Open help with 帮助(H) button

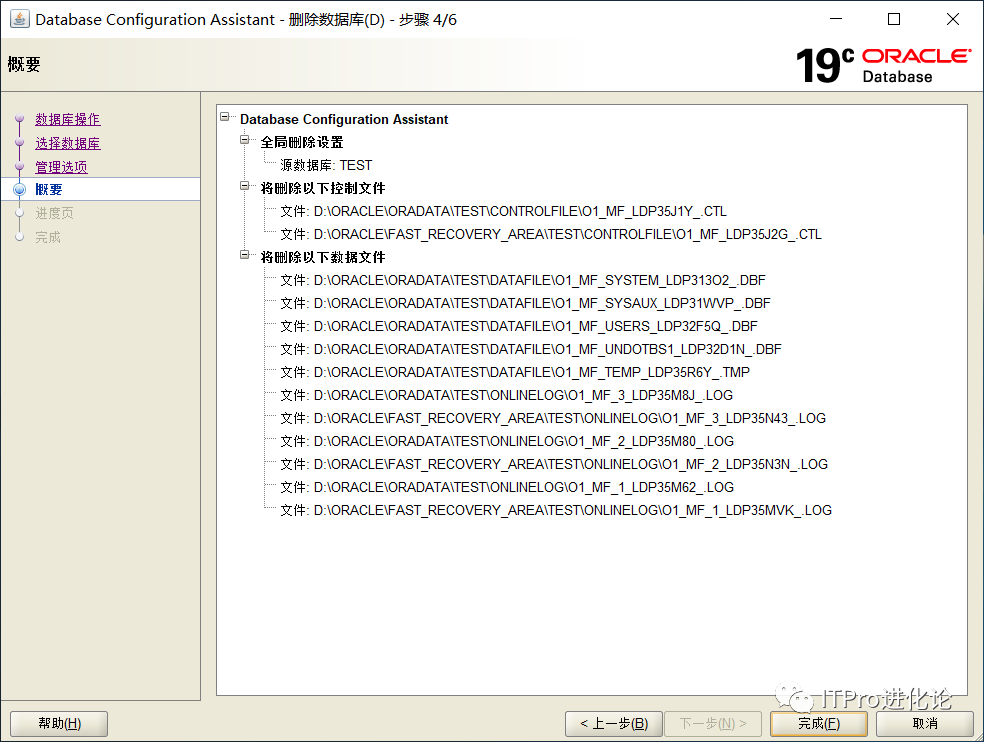tap(59, 724)
